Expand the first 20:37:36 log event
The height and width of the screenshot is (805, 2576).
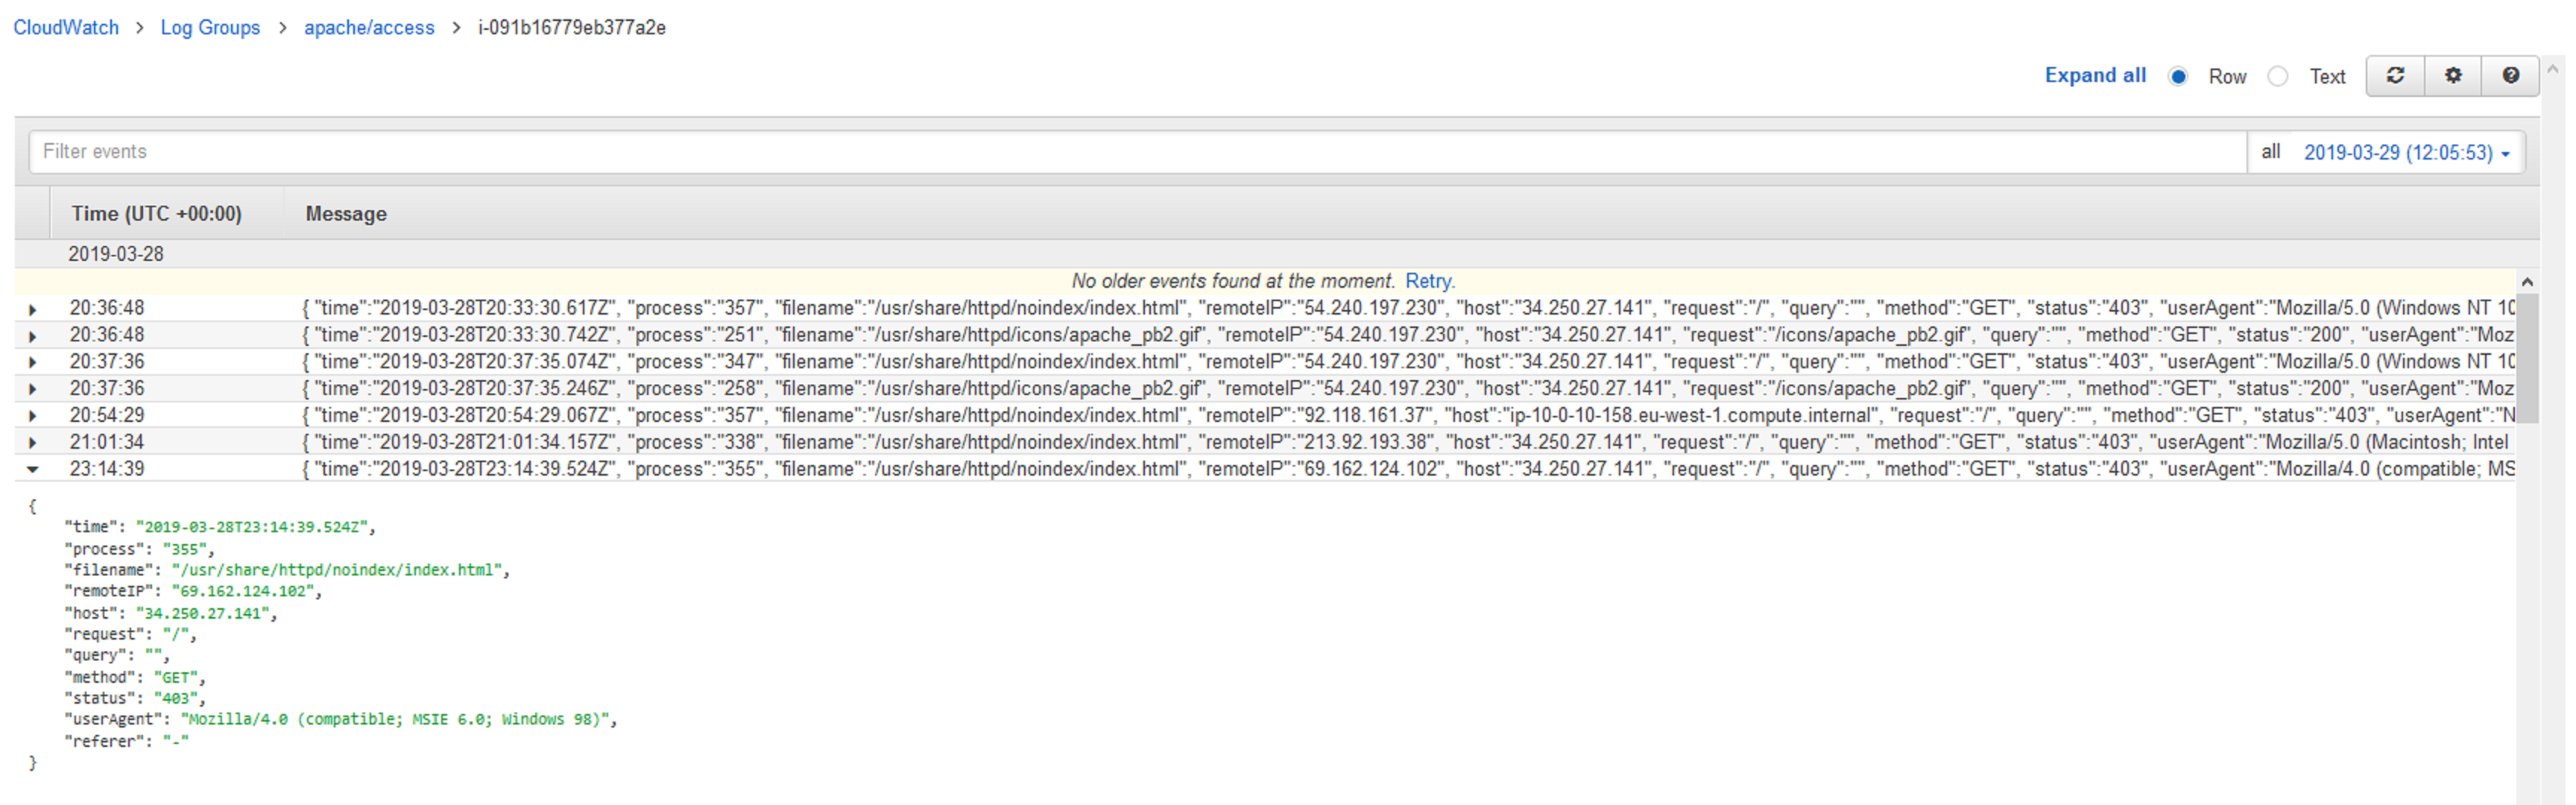coord(33,363)
